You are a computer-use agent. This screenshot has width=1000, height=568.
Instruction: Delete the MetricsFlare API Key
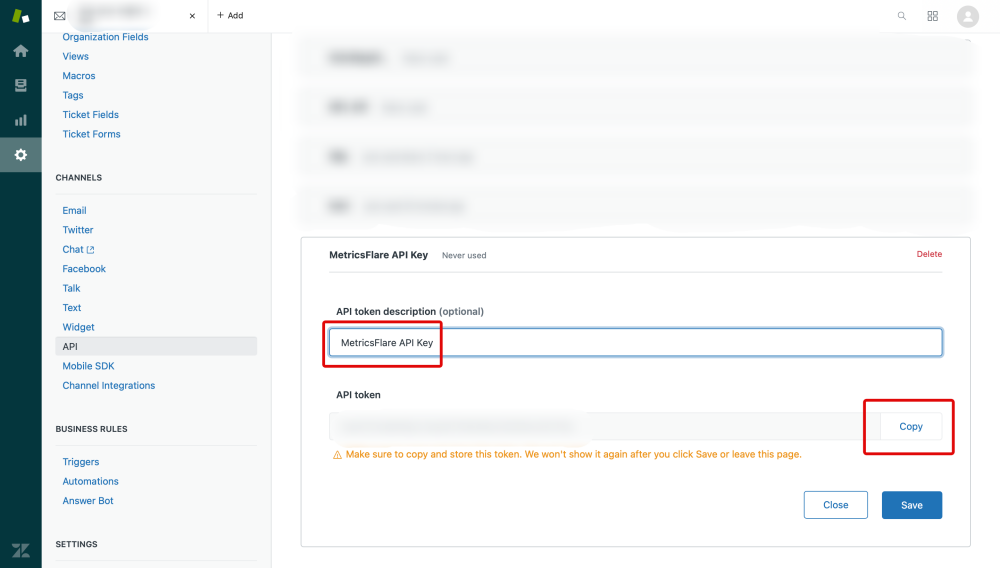click(x=929, y=254)
